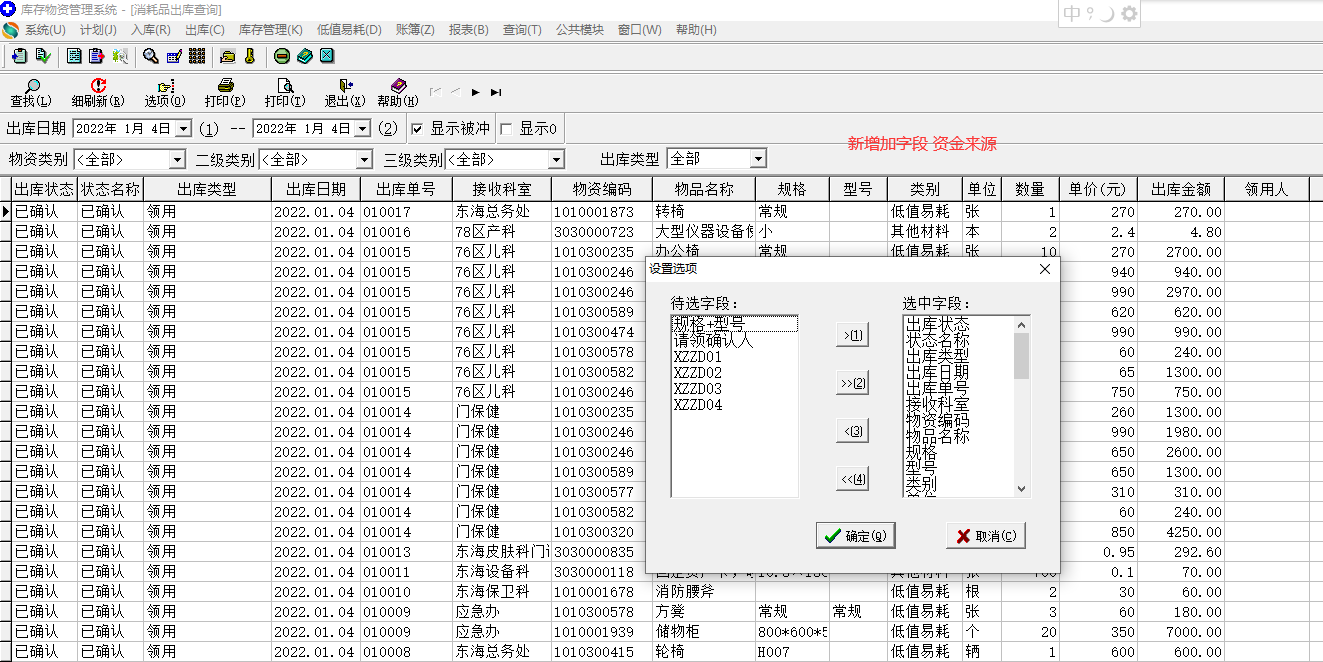Click the teal list document toolbar icon
This screenshot has width=1323, height=662.
click(74, 56)
